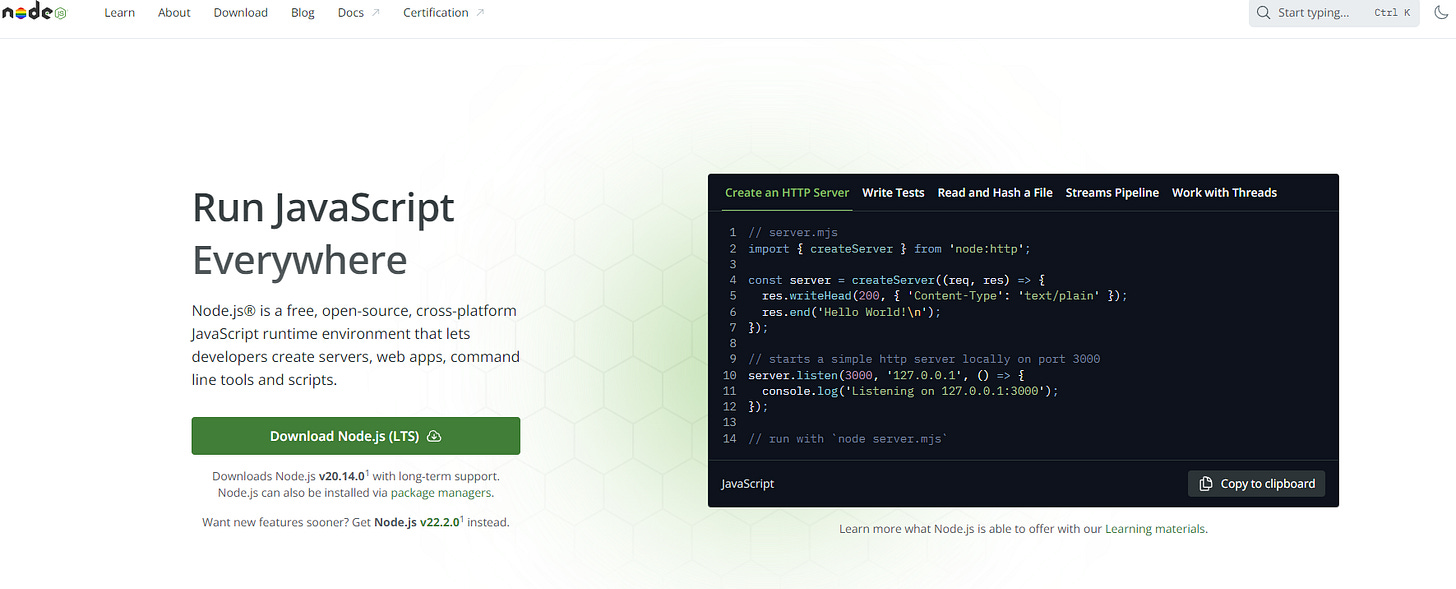Open the Learn nav item
1456x589 pixels.
click(x=119, y=13)
